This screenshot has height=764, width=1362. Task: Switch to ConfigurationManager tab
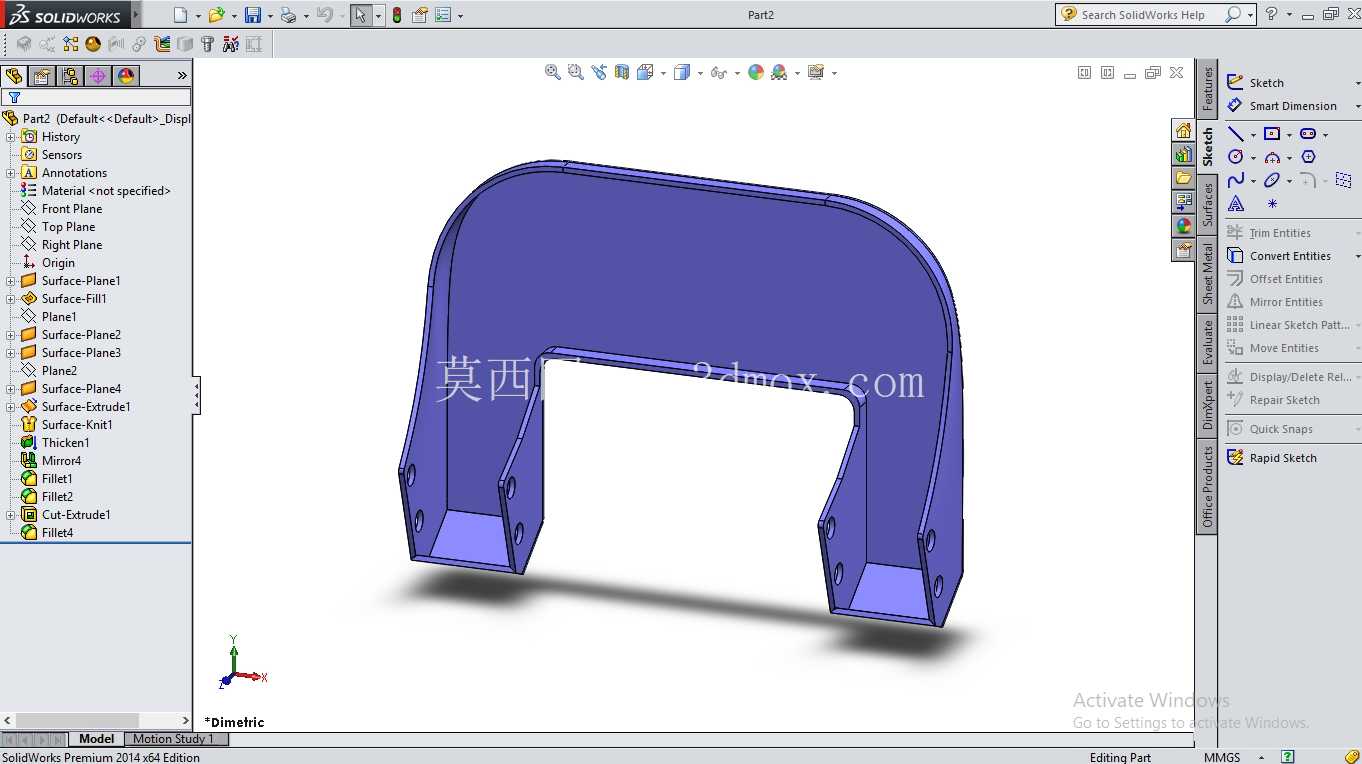pyautogui.click(x=70, y=76)
